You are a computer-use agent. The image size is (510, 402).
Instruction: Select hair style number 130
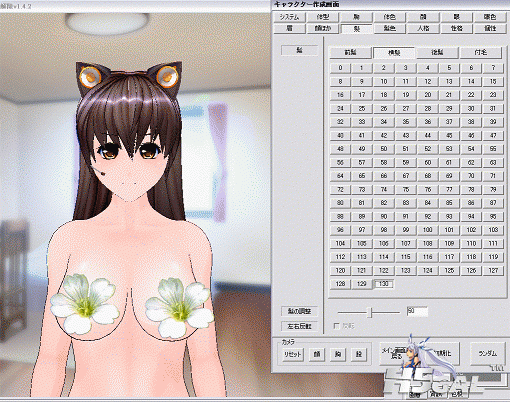(x=384, y=284)
